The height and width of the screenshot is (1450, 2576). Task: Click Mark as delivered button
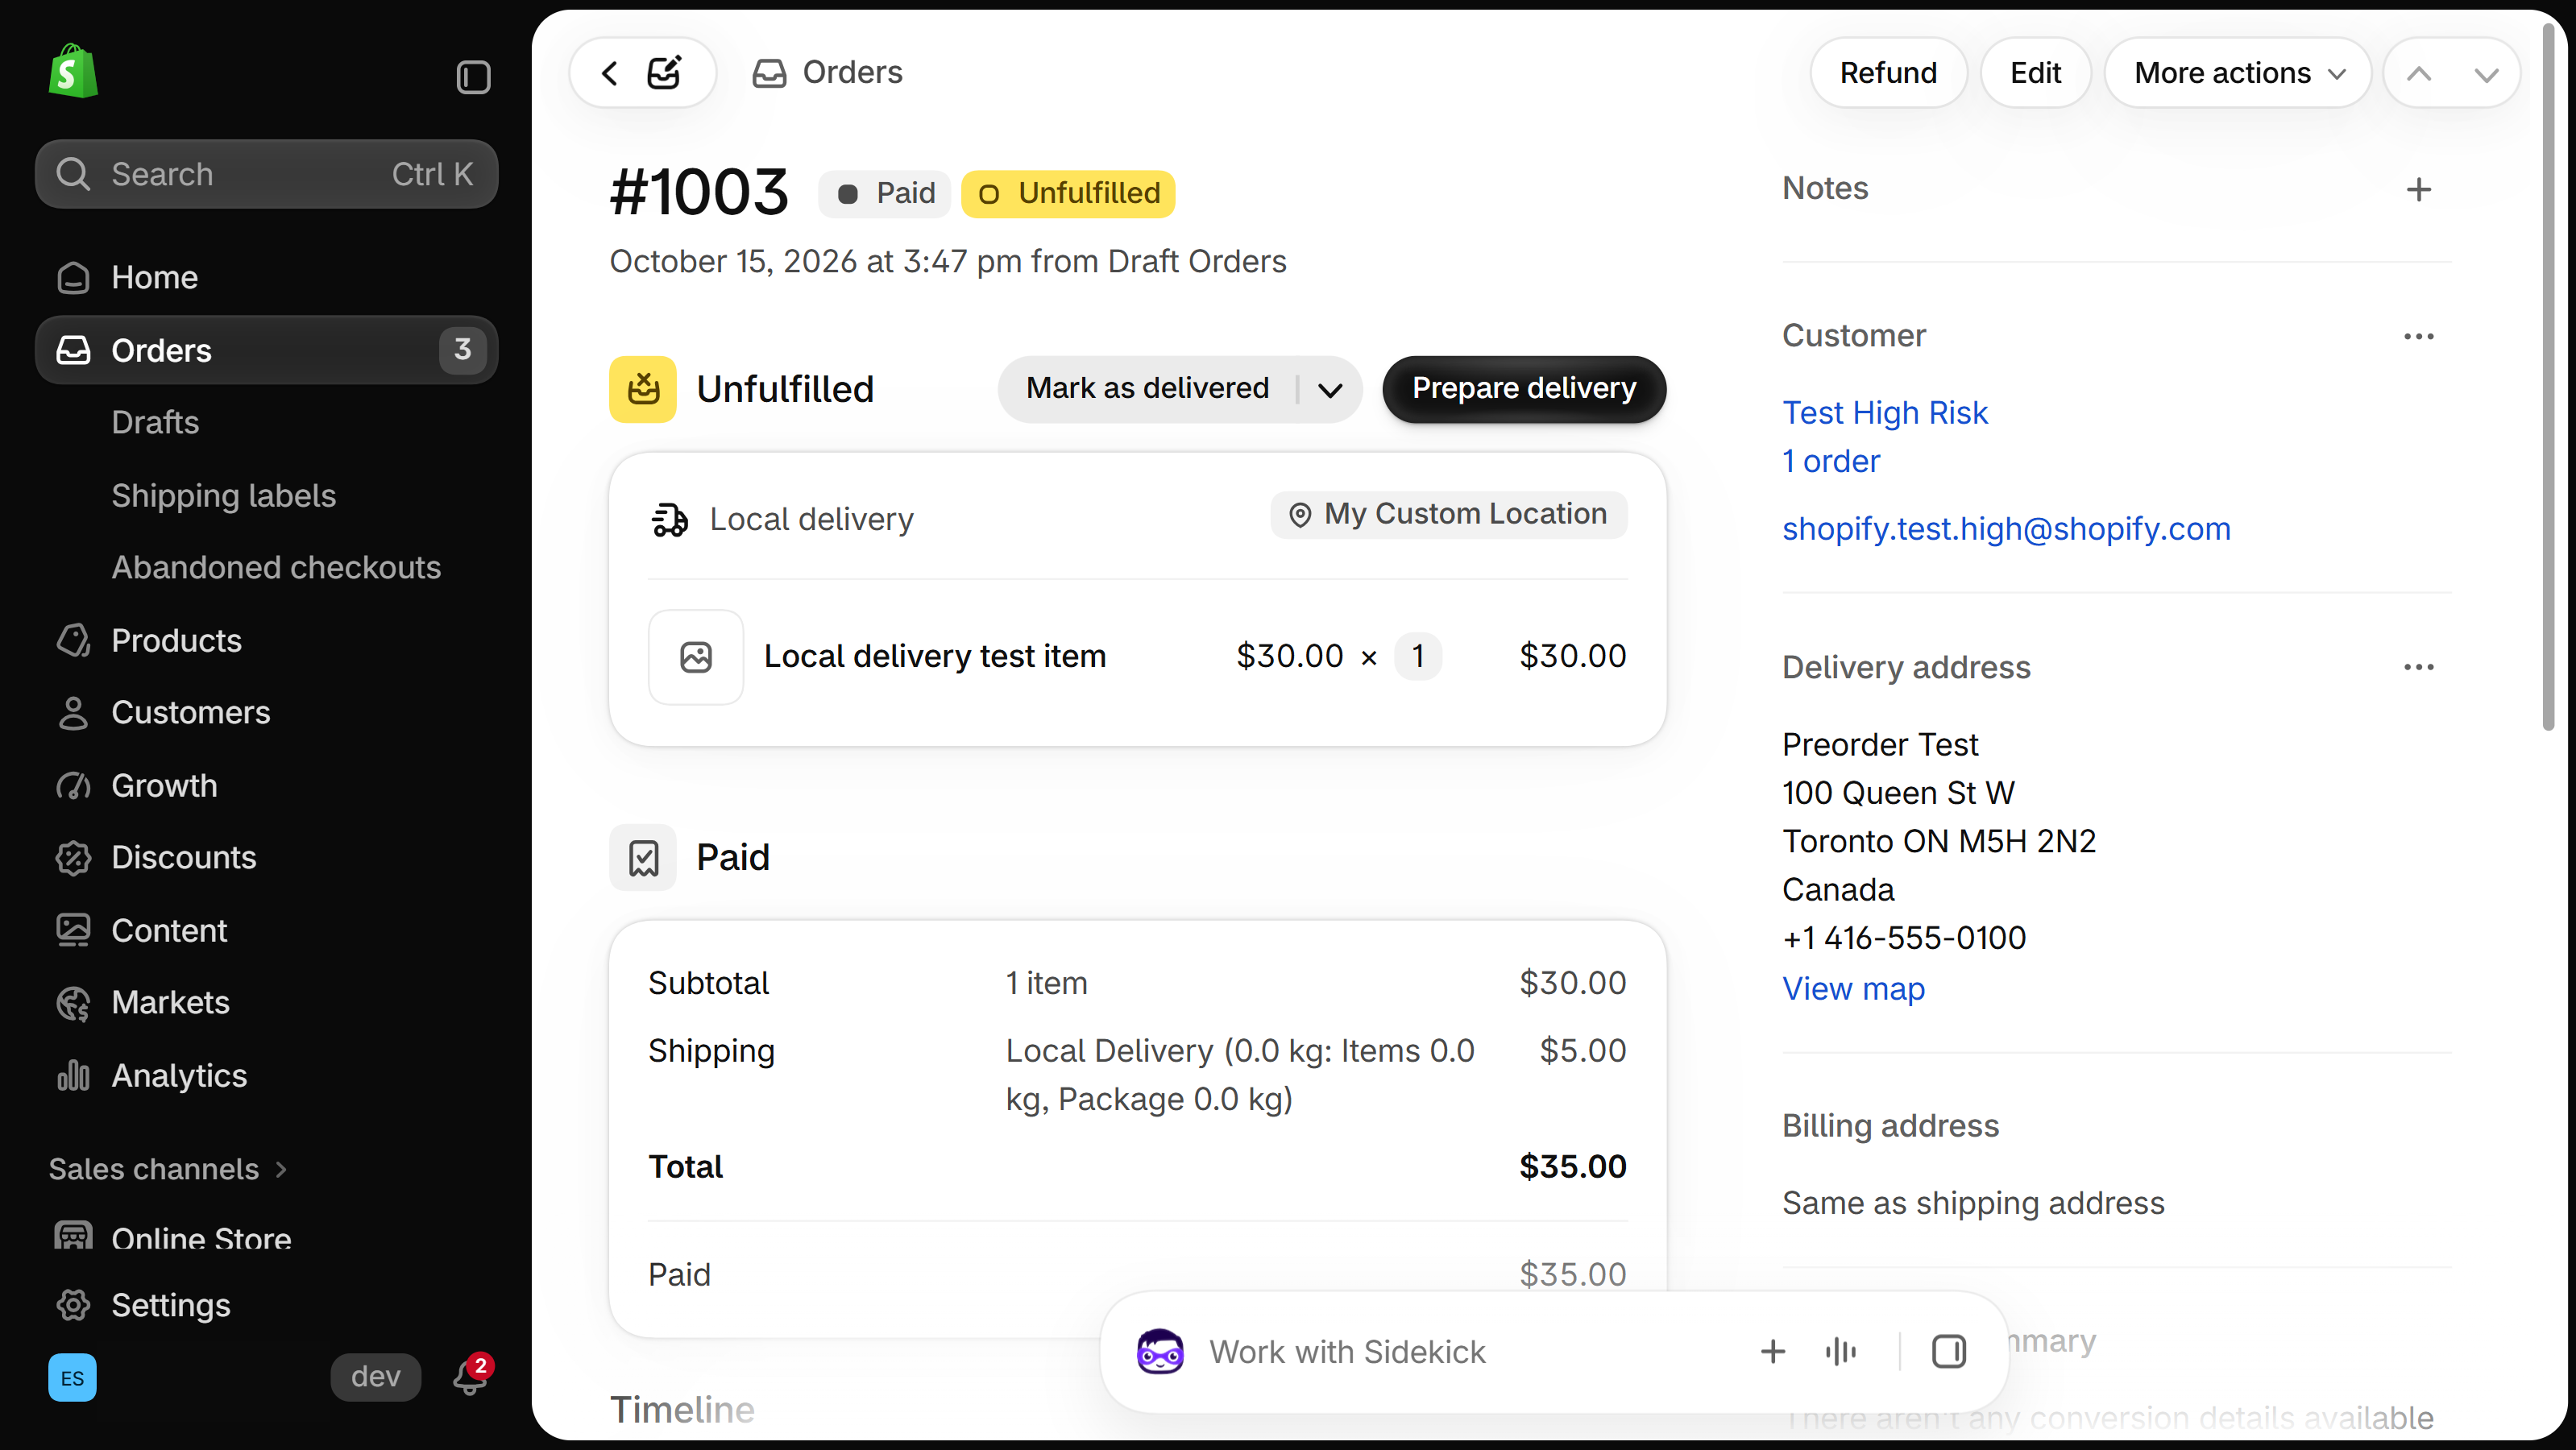tap(1147, 389)
